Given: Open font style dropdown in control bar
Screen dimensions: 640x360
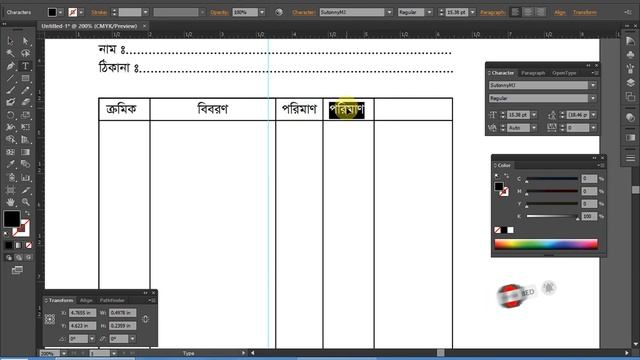Looking at the screenshot, I should [x=429, y=12].
